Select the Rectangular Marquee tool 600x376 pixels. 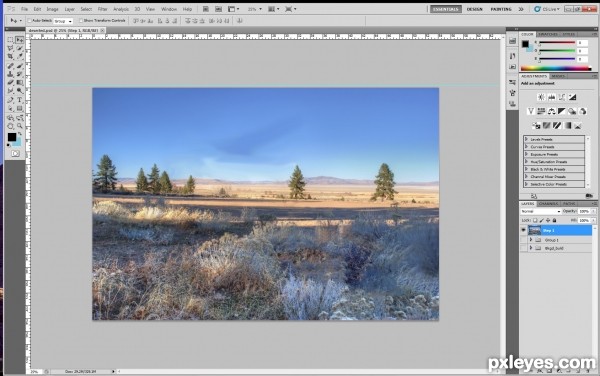pyautogui.click(x=10, y=39)
